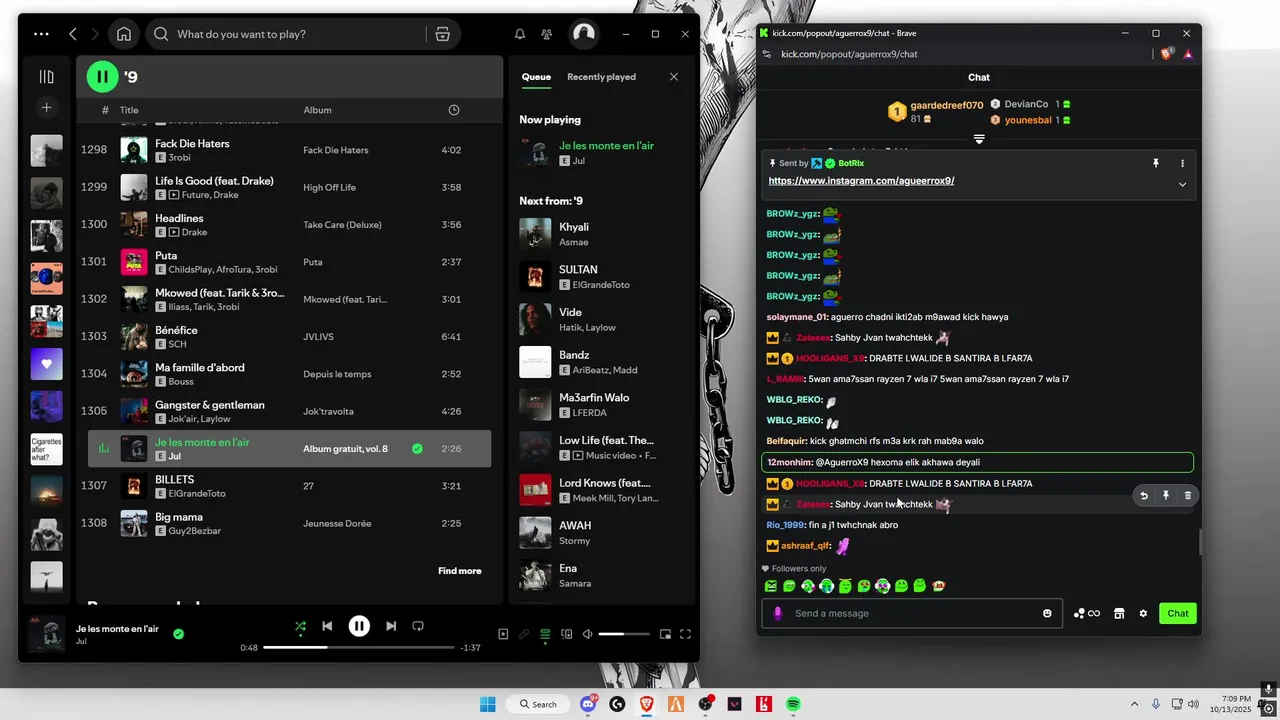Expand gift leaderboard handle below gaardedreef070
Image resolution: width=1280 pixels, height=720 pixels.
[x=979, y=139]
